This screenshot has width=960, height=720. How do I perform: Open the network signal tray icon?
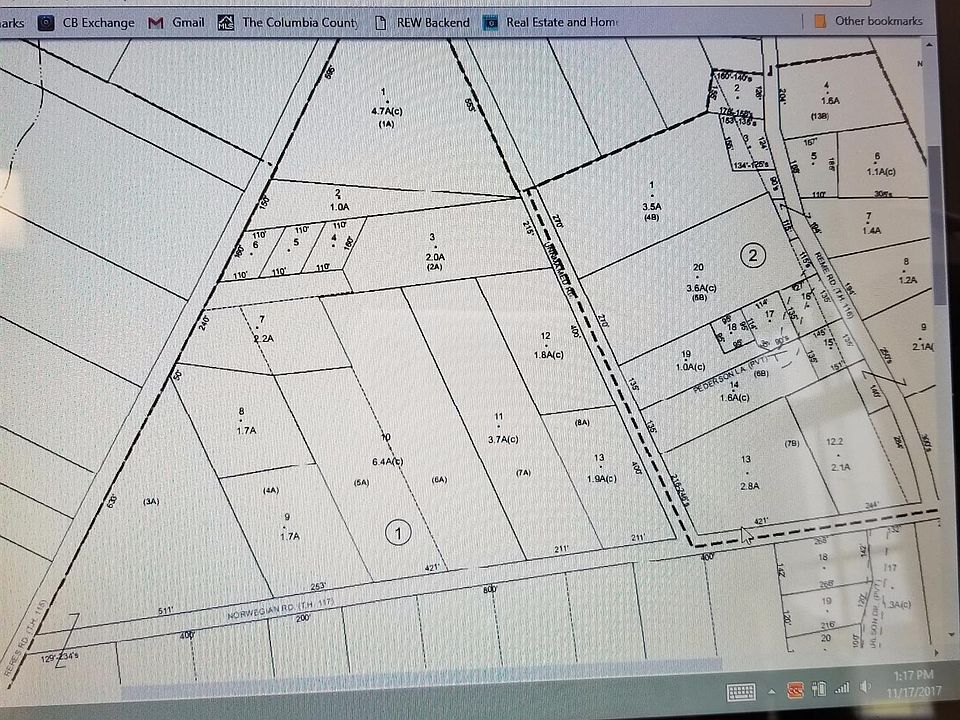[x=842, y=688]
